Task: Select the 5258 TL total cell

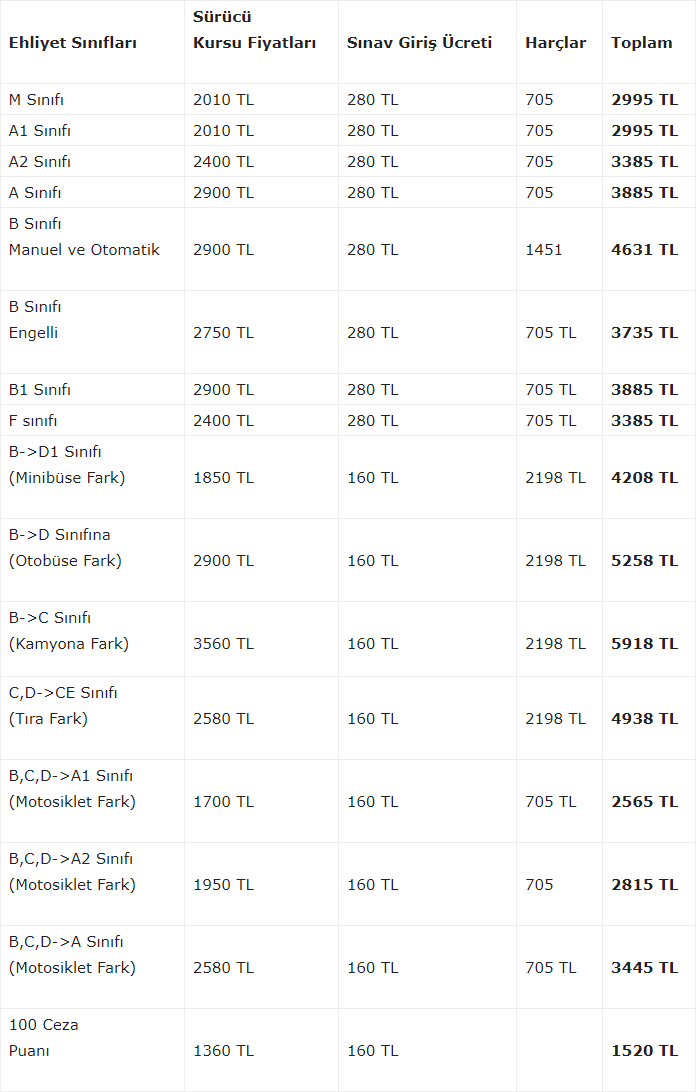Action: click(x=644, y=561)
